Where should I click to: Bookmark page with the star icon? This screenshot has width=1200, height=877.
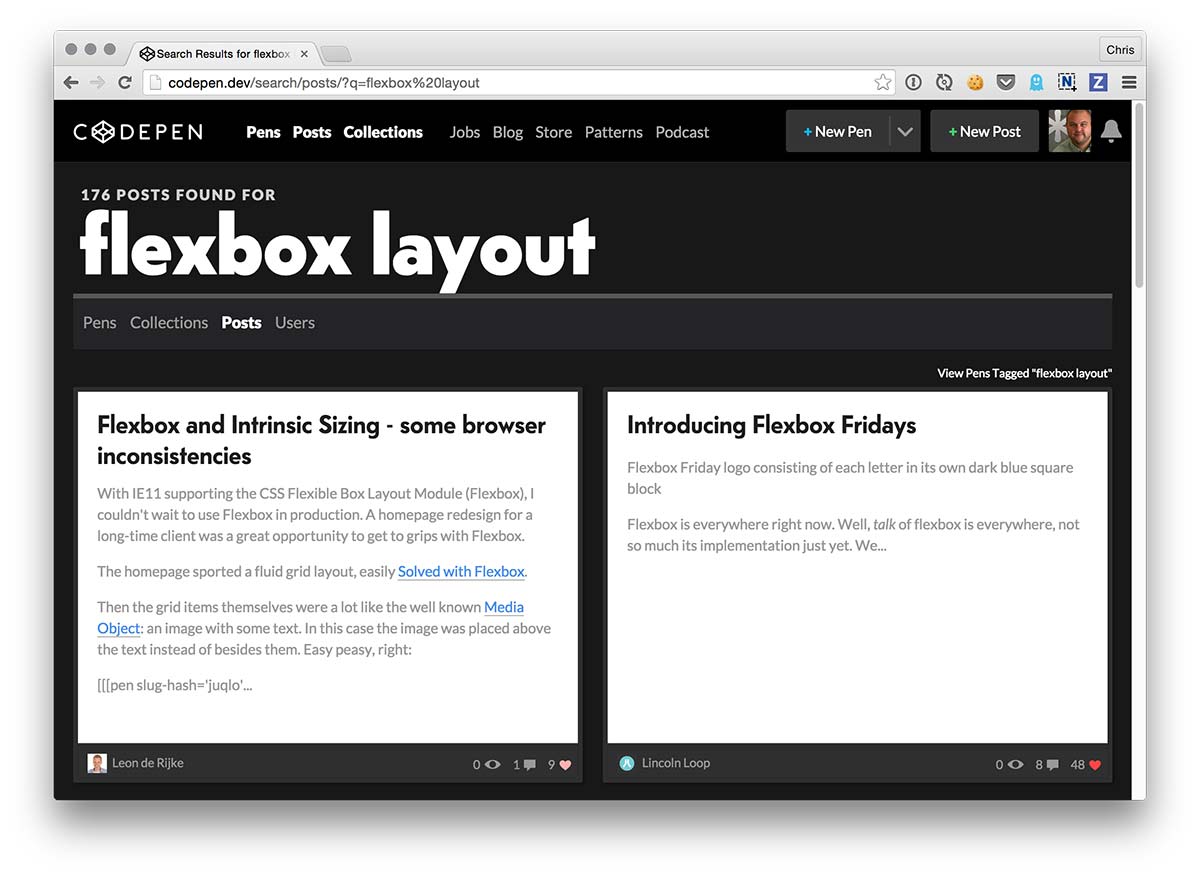pyautogui.click(x=882, y=83)
